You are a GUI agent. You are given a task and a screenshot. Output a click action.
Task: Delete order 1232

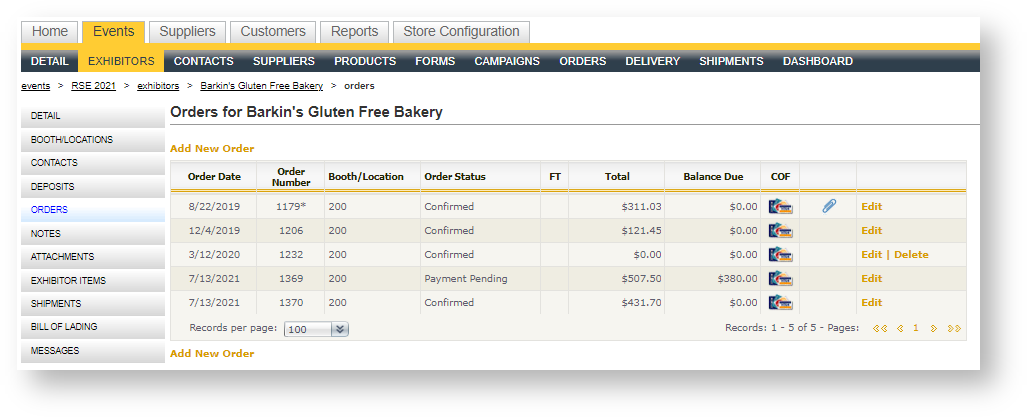910,255
